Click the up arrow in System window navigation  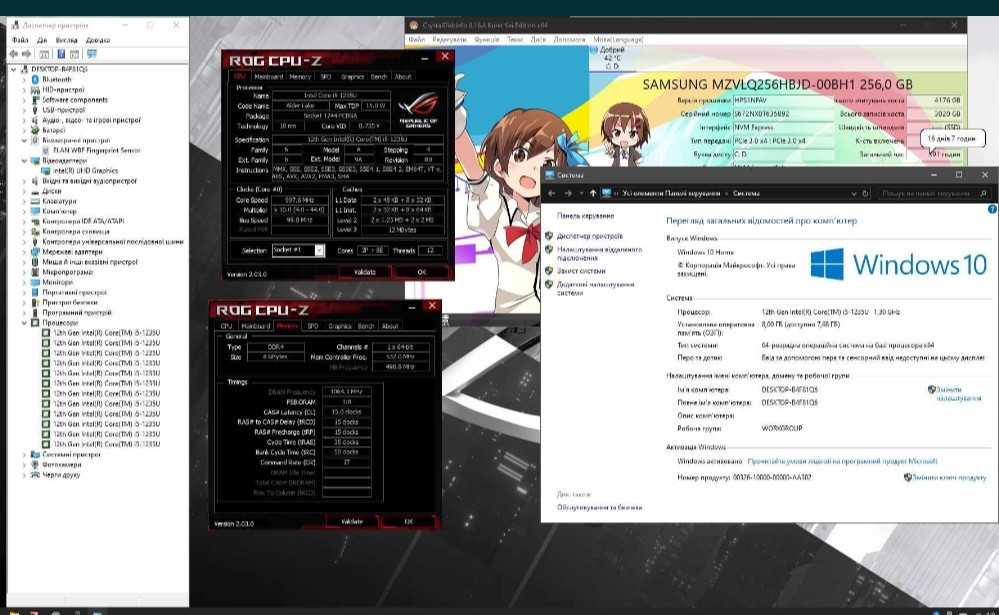click(592, 192)
